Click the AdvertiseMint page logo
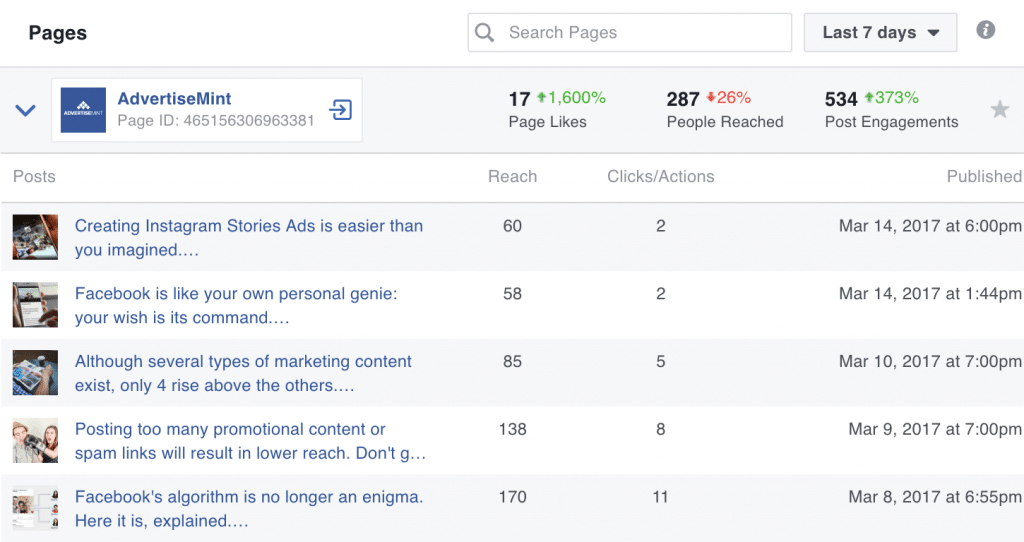Viewport: 1024px width, 542px height. (x=83, y=110)
